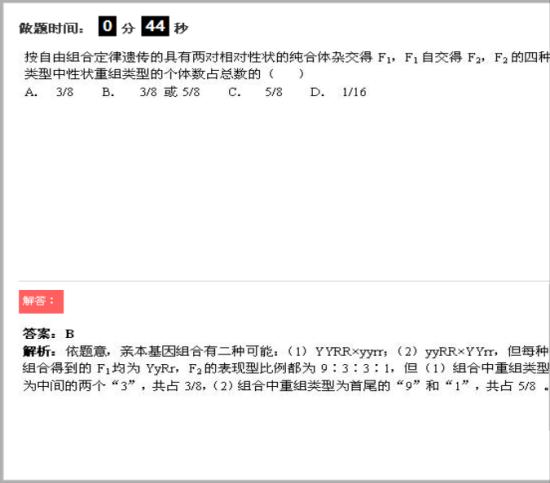This screenshot has width=550, height=483.
Task: Select answer option A. 3/8
Action: point(49,92)
